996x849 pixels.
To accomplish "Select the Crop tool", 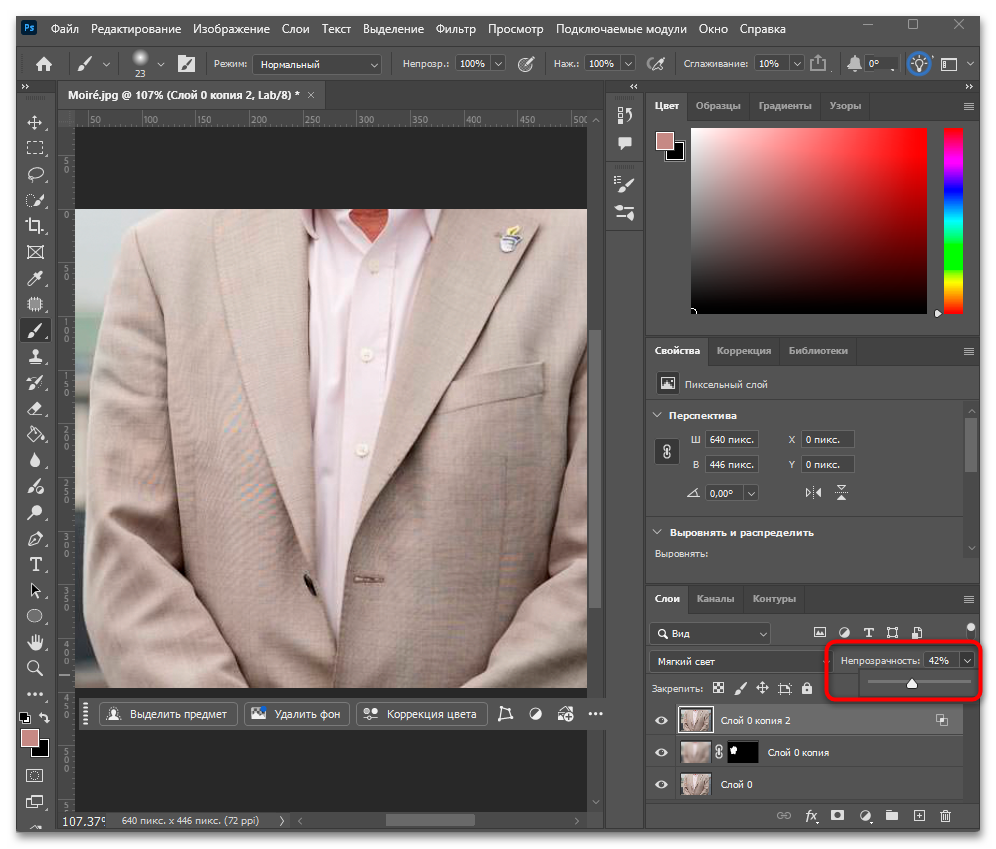I will pyautogui.click(x=35, y=226).
